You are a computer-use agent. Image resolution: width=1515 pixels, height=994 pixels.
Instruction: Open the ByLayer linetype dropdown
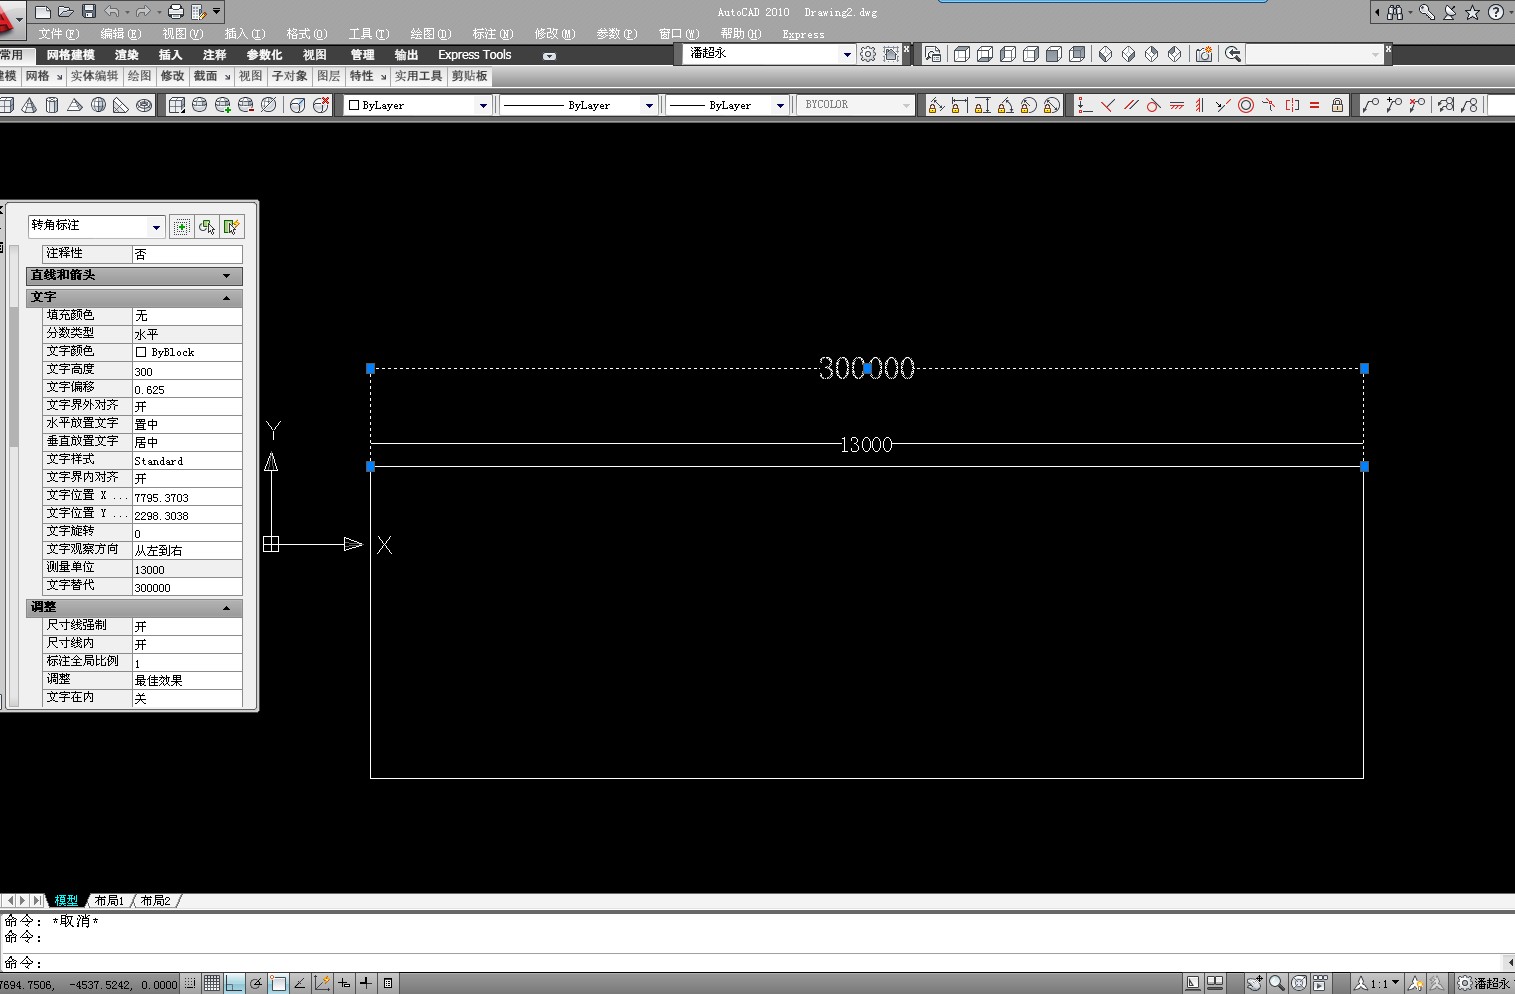click(649, 105)
